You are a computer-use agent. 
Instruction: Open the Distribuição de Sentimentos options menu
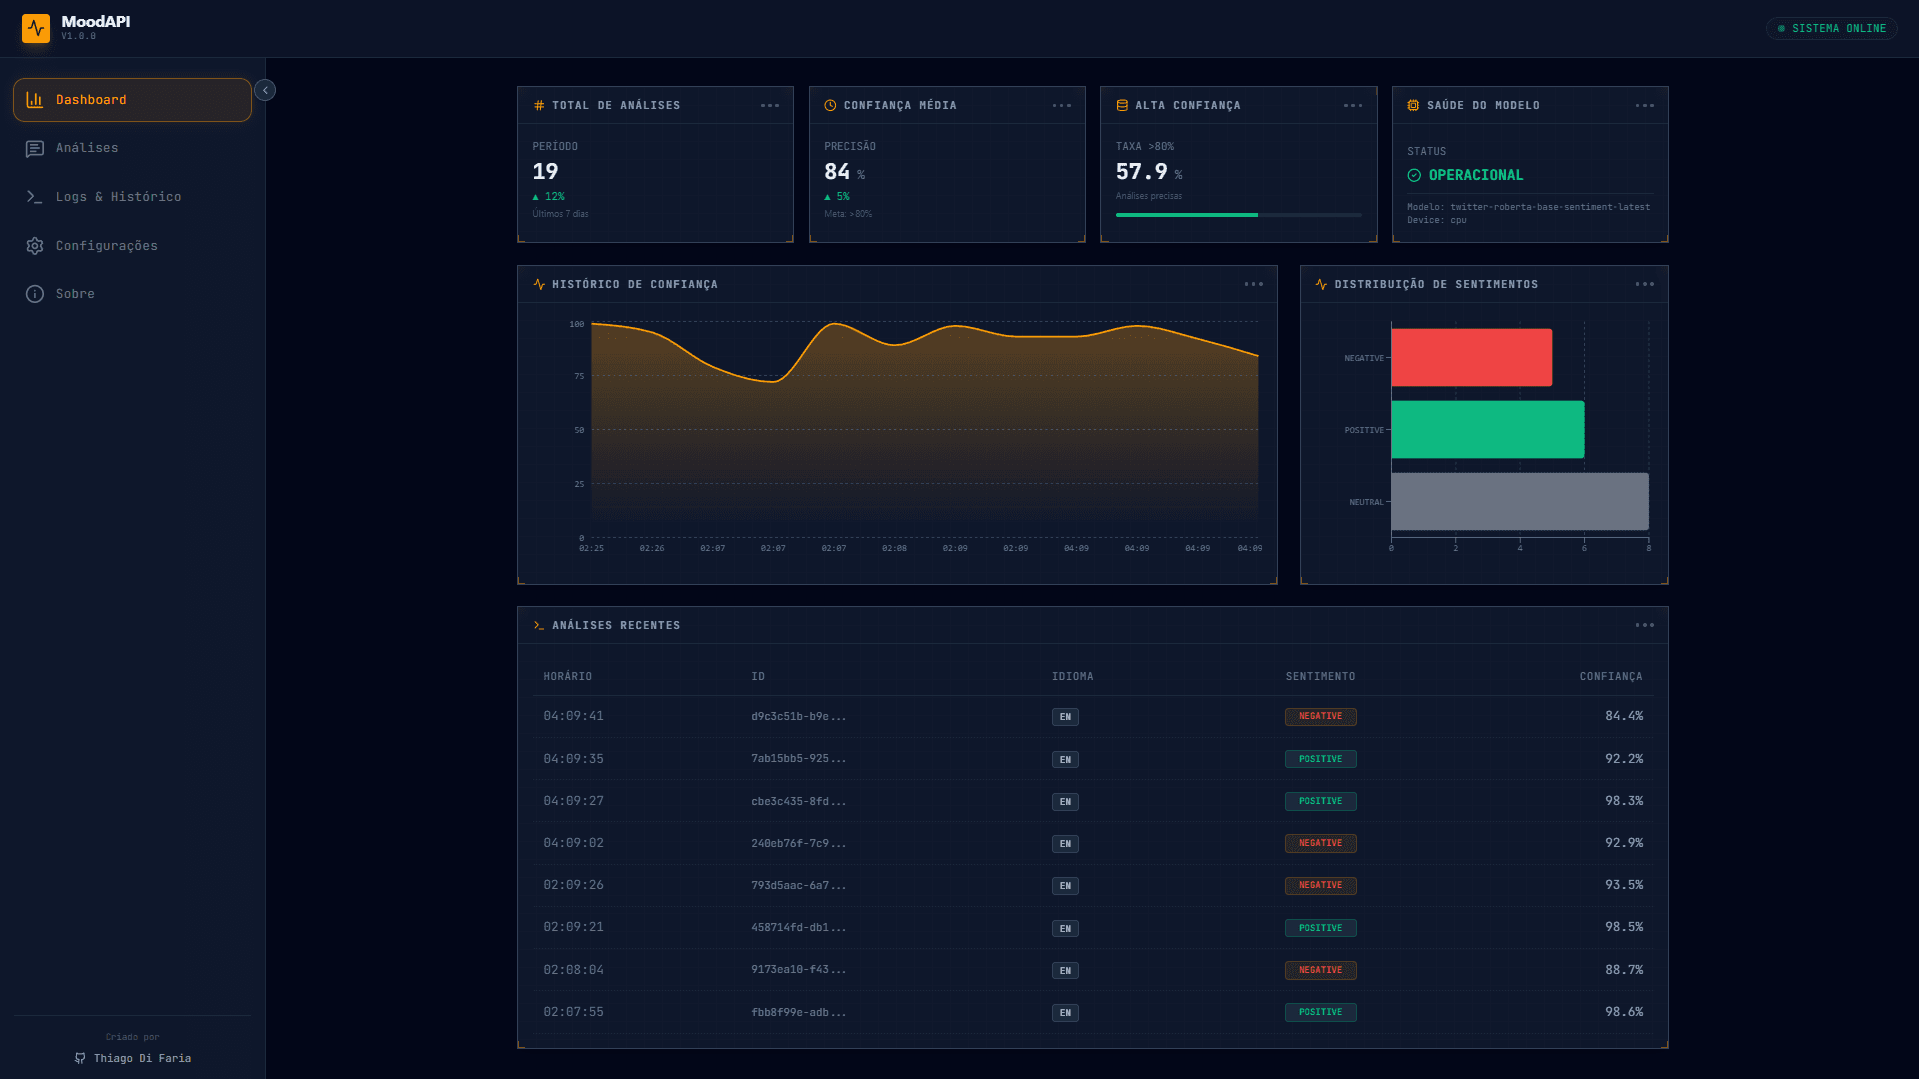point(1644,284)
